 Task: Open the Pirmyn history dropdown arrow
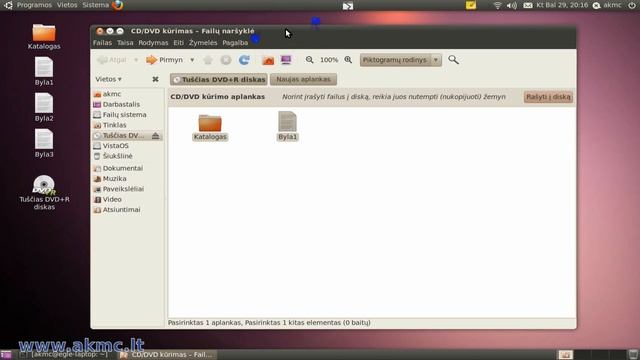tap(192, 60)
